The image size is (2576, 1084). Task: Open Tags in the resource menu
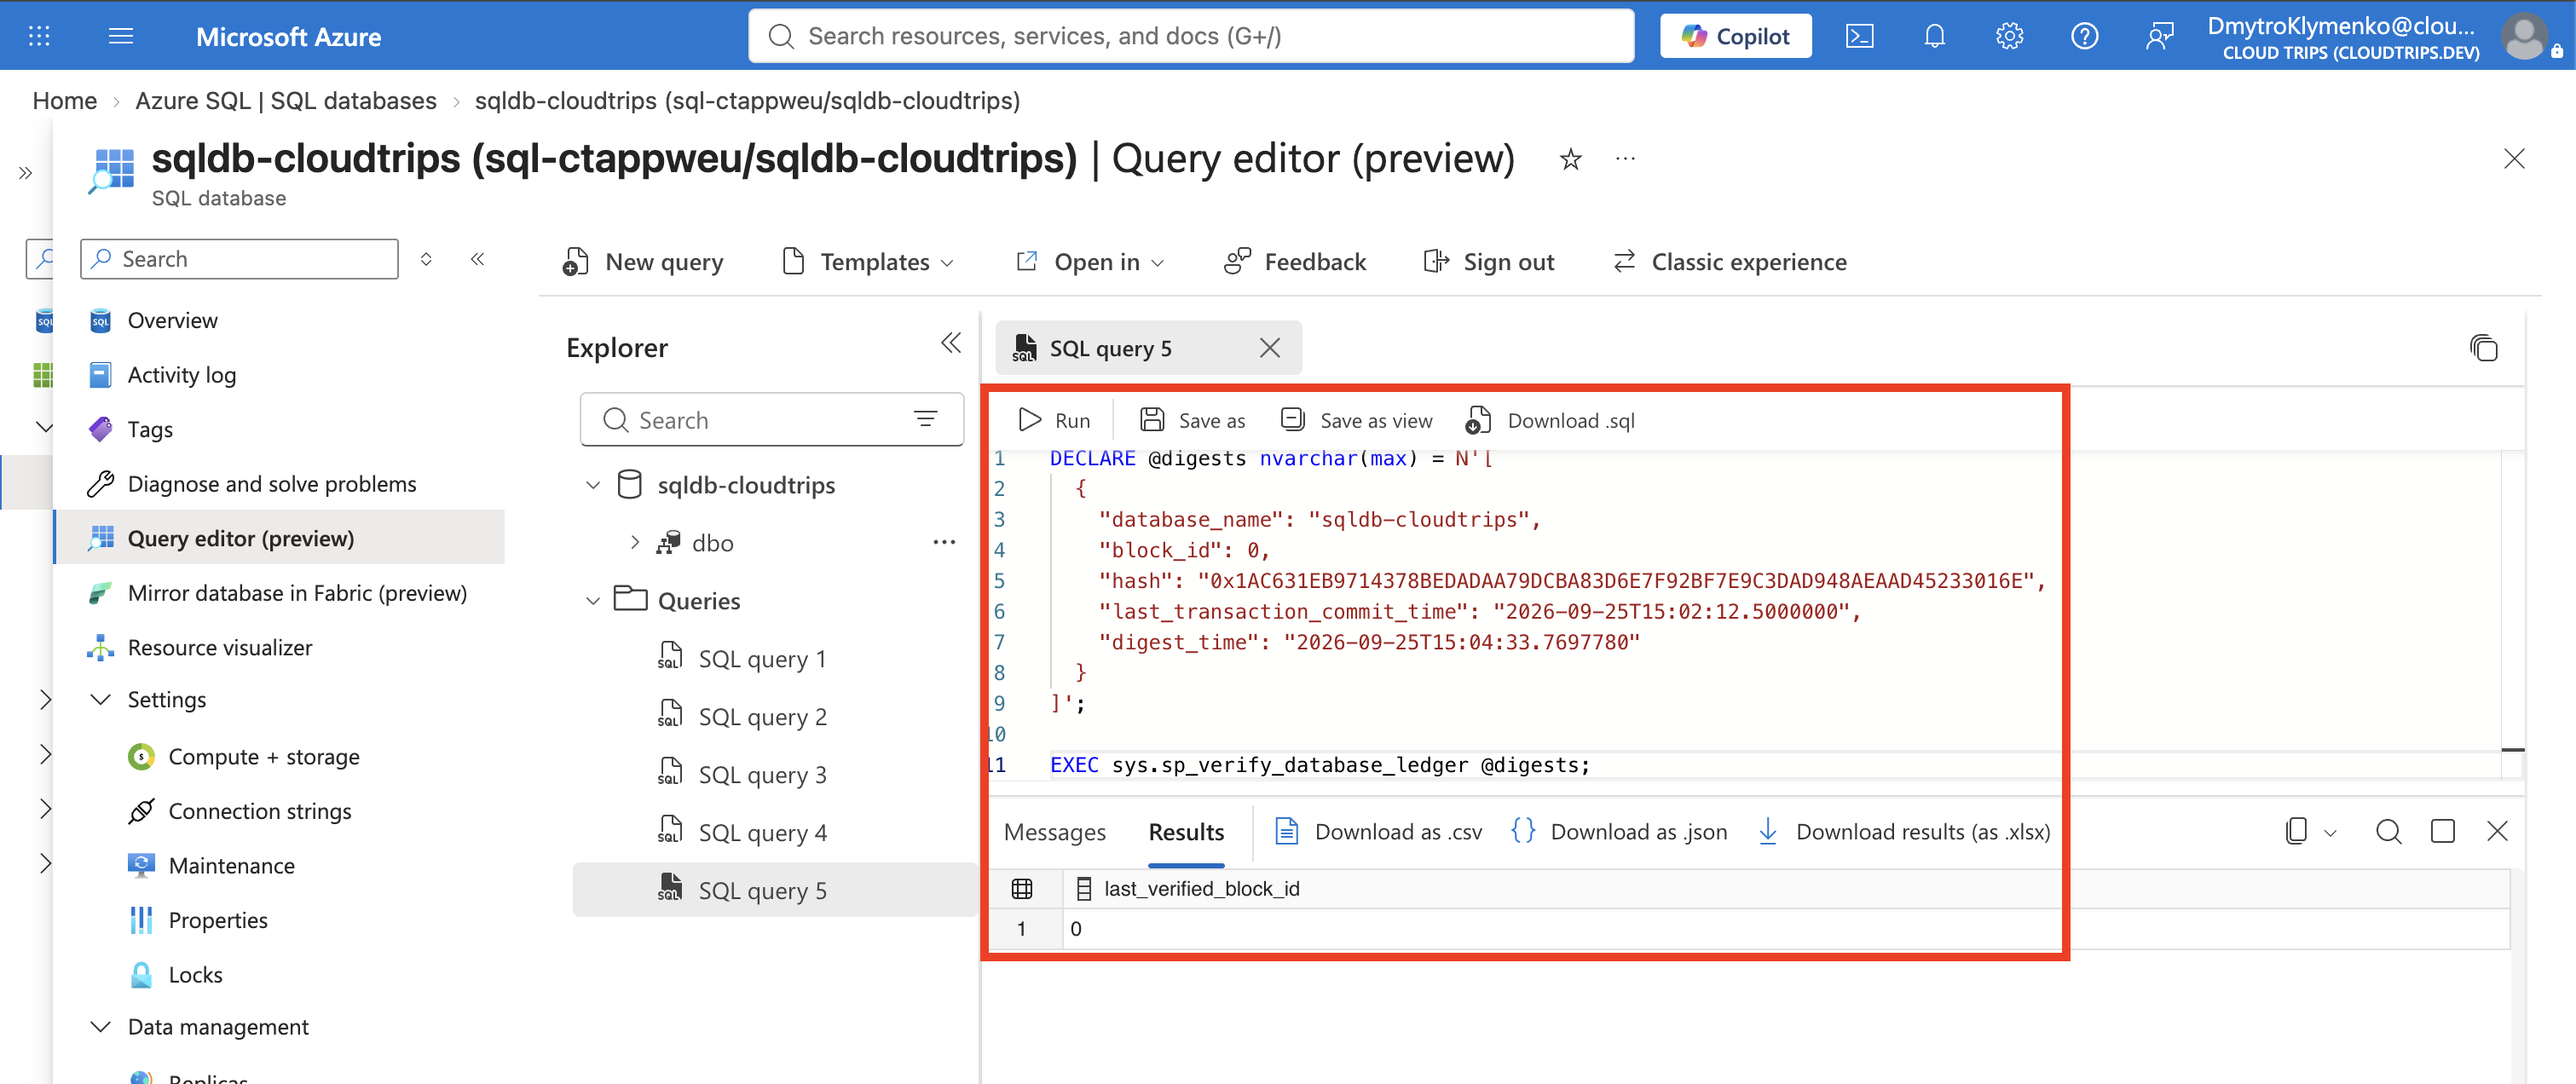150,429
